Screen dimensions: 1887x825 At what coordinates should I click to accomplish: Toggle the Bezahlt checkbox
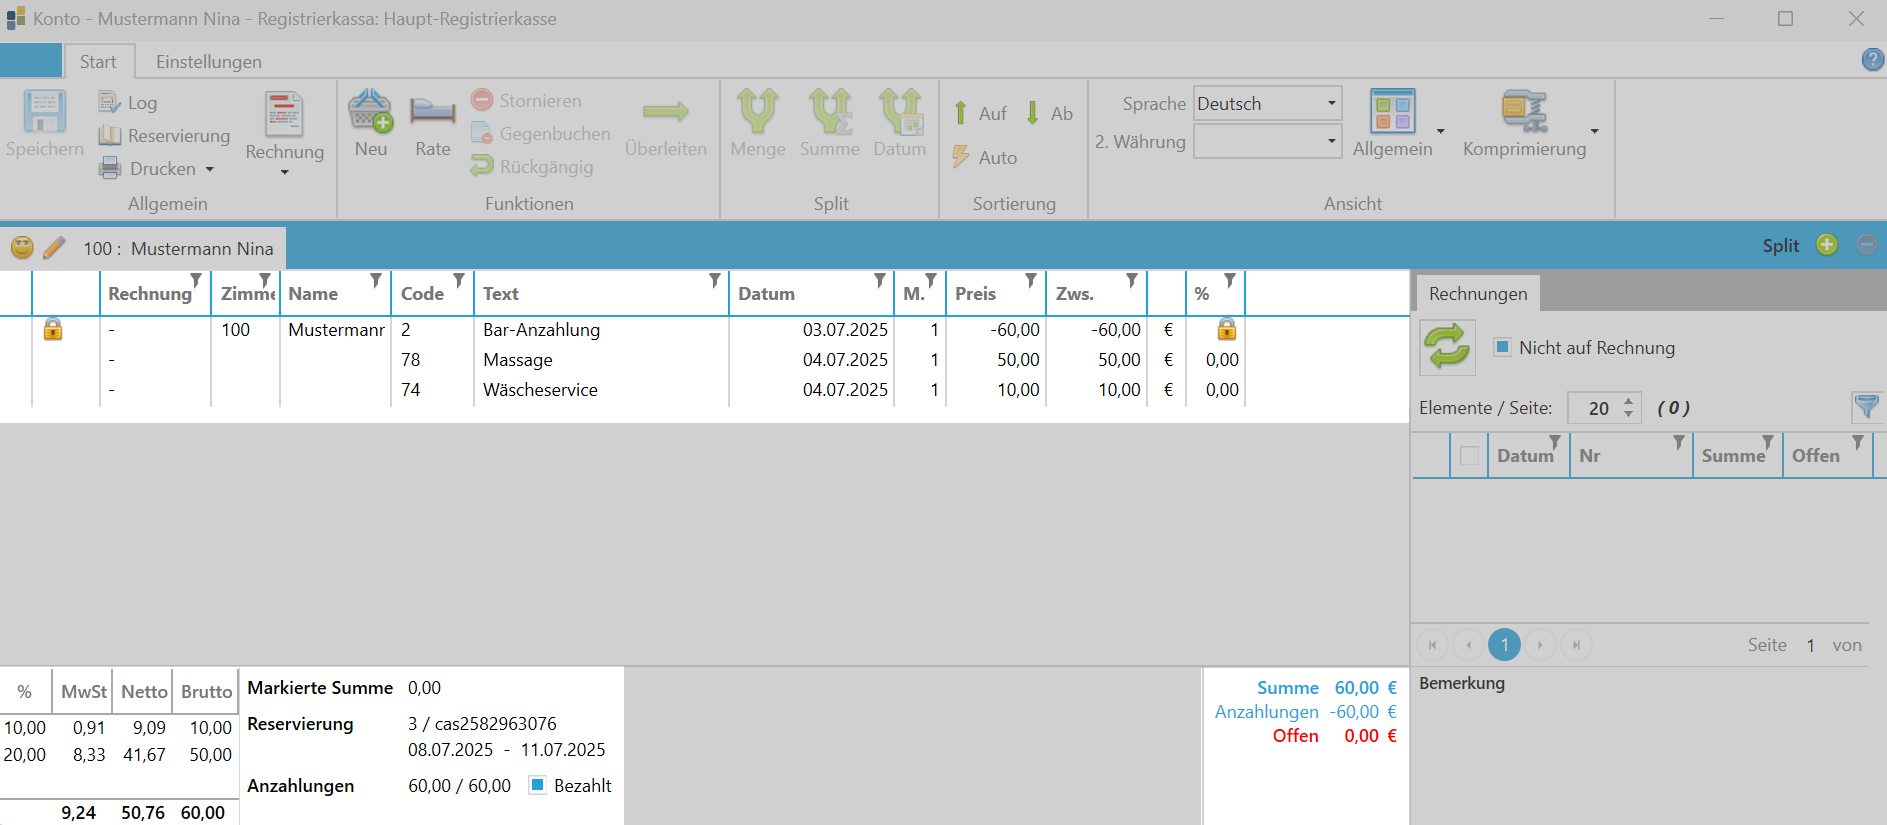(537, 785)
